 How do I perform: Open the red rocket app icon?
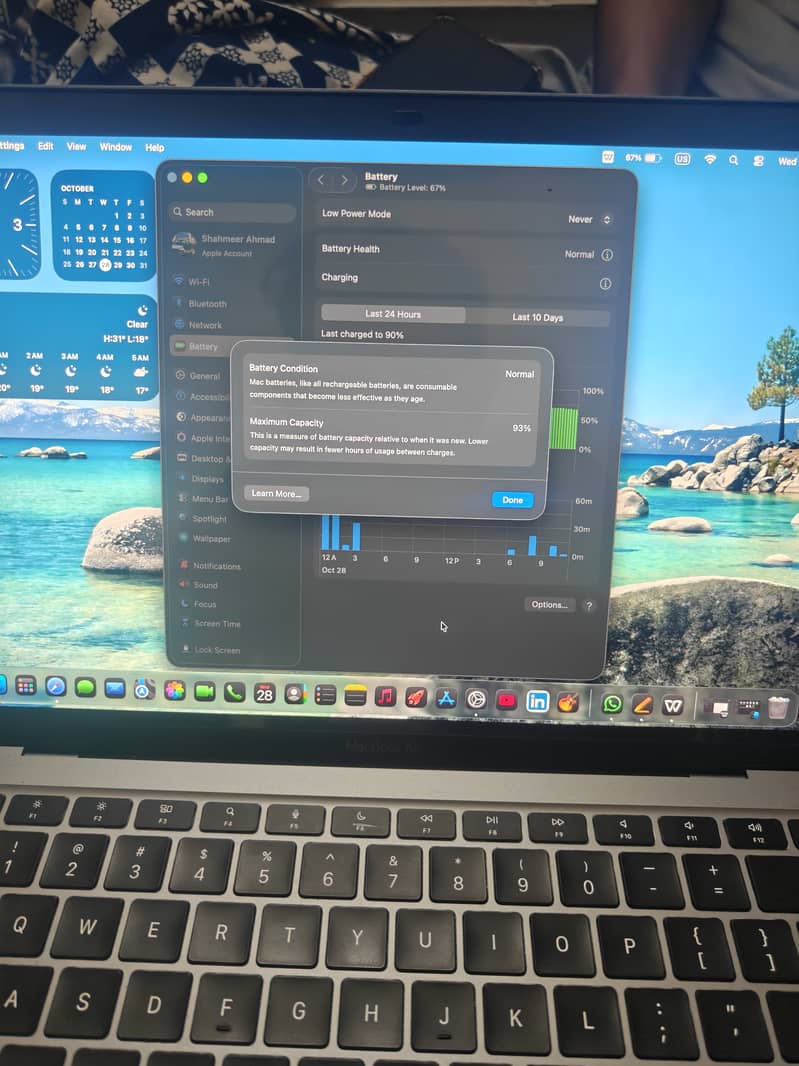[415, 698]
